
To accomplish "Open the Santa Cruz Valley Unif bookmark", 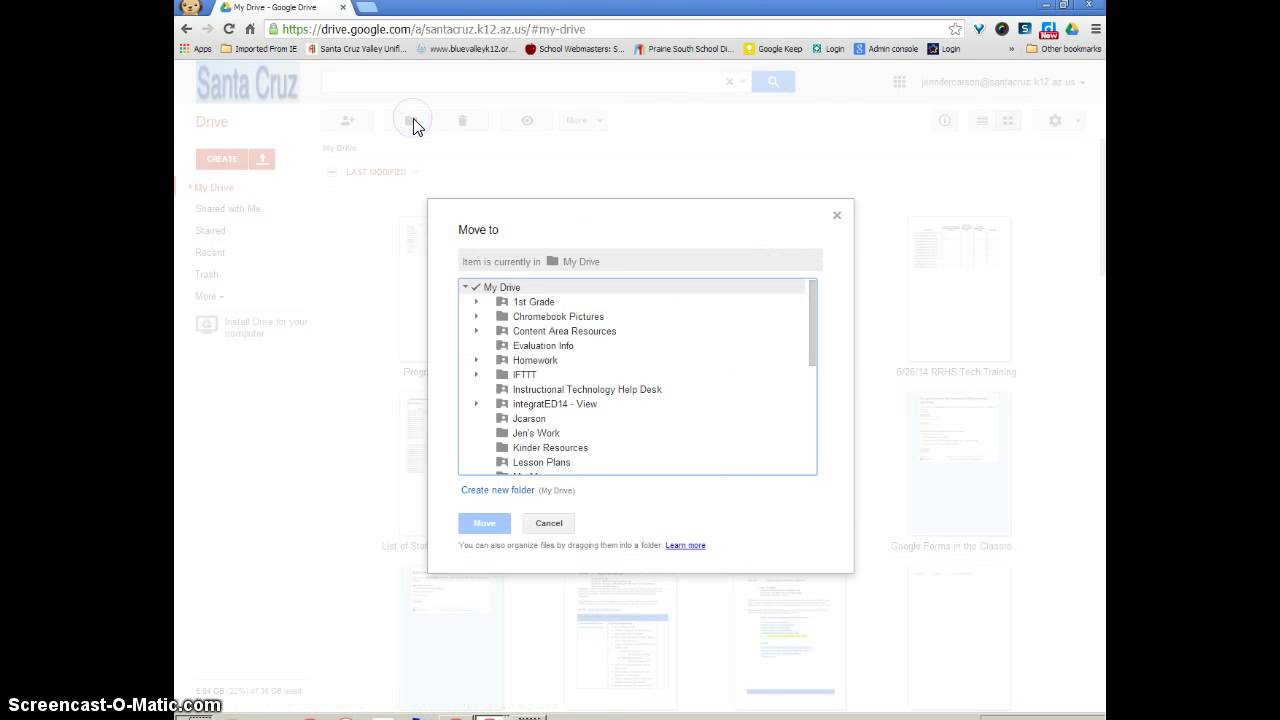I will [357, 48].
